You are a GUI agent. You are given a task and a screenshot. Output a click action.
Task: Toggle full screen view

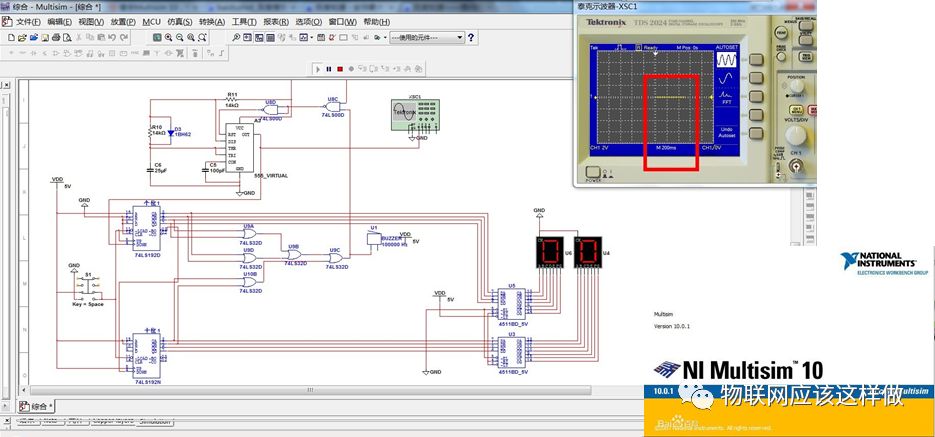(157, 37)
